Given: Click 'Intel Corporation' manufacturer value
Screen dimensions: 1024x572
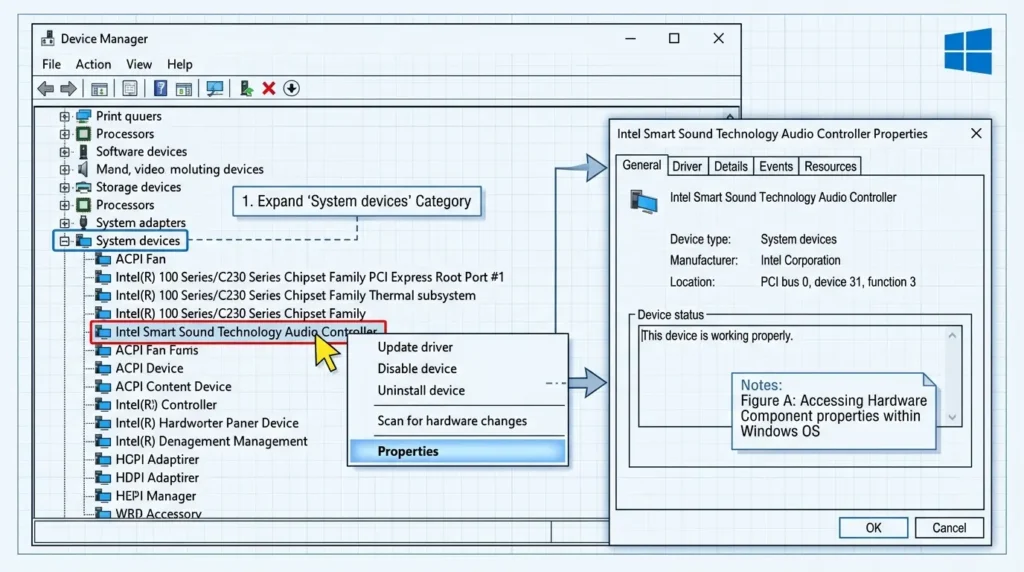Looking at the screenshot, I should coord(800,261).
